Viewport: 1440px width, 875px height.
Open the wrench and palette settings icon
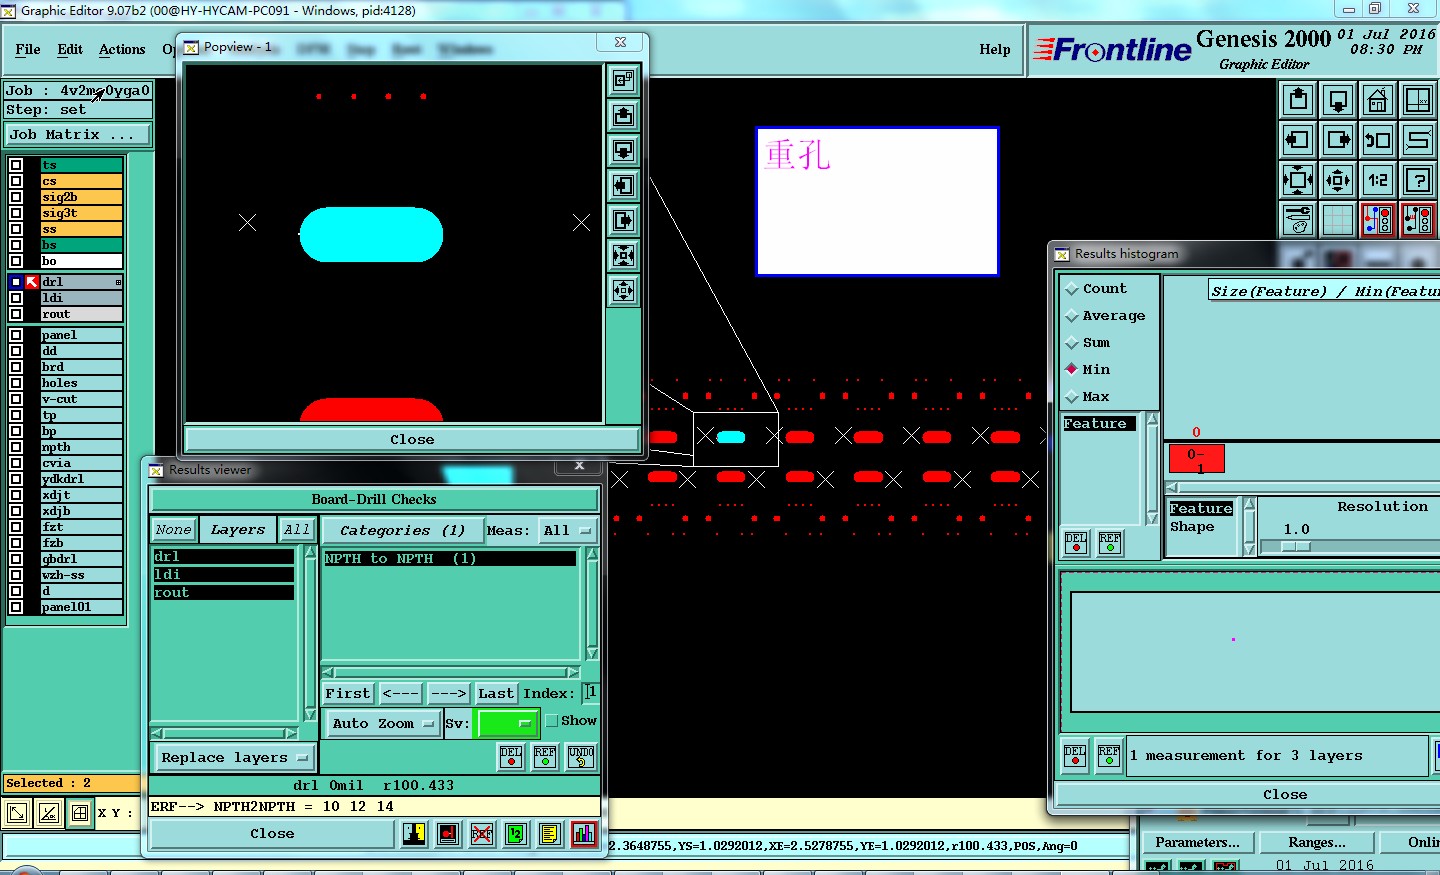tap(1298, 220)
